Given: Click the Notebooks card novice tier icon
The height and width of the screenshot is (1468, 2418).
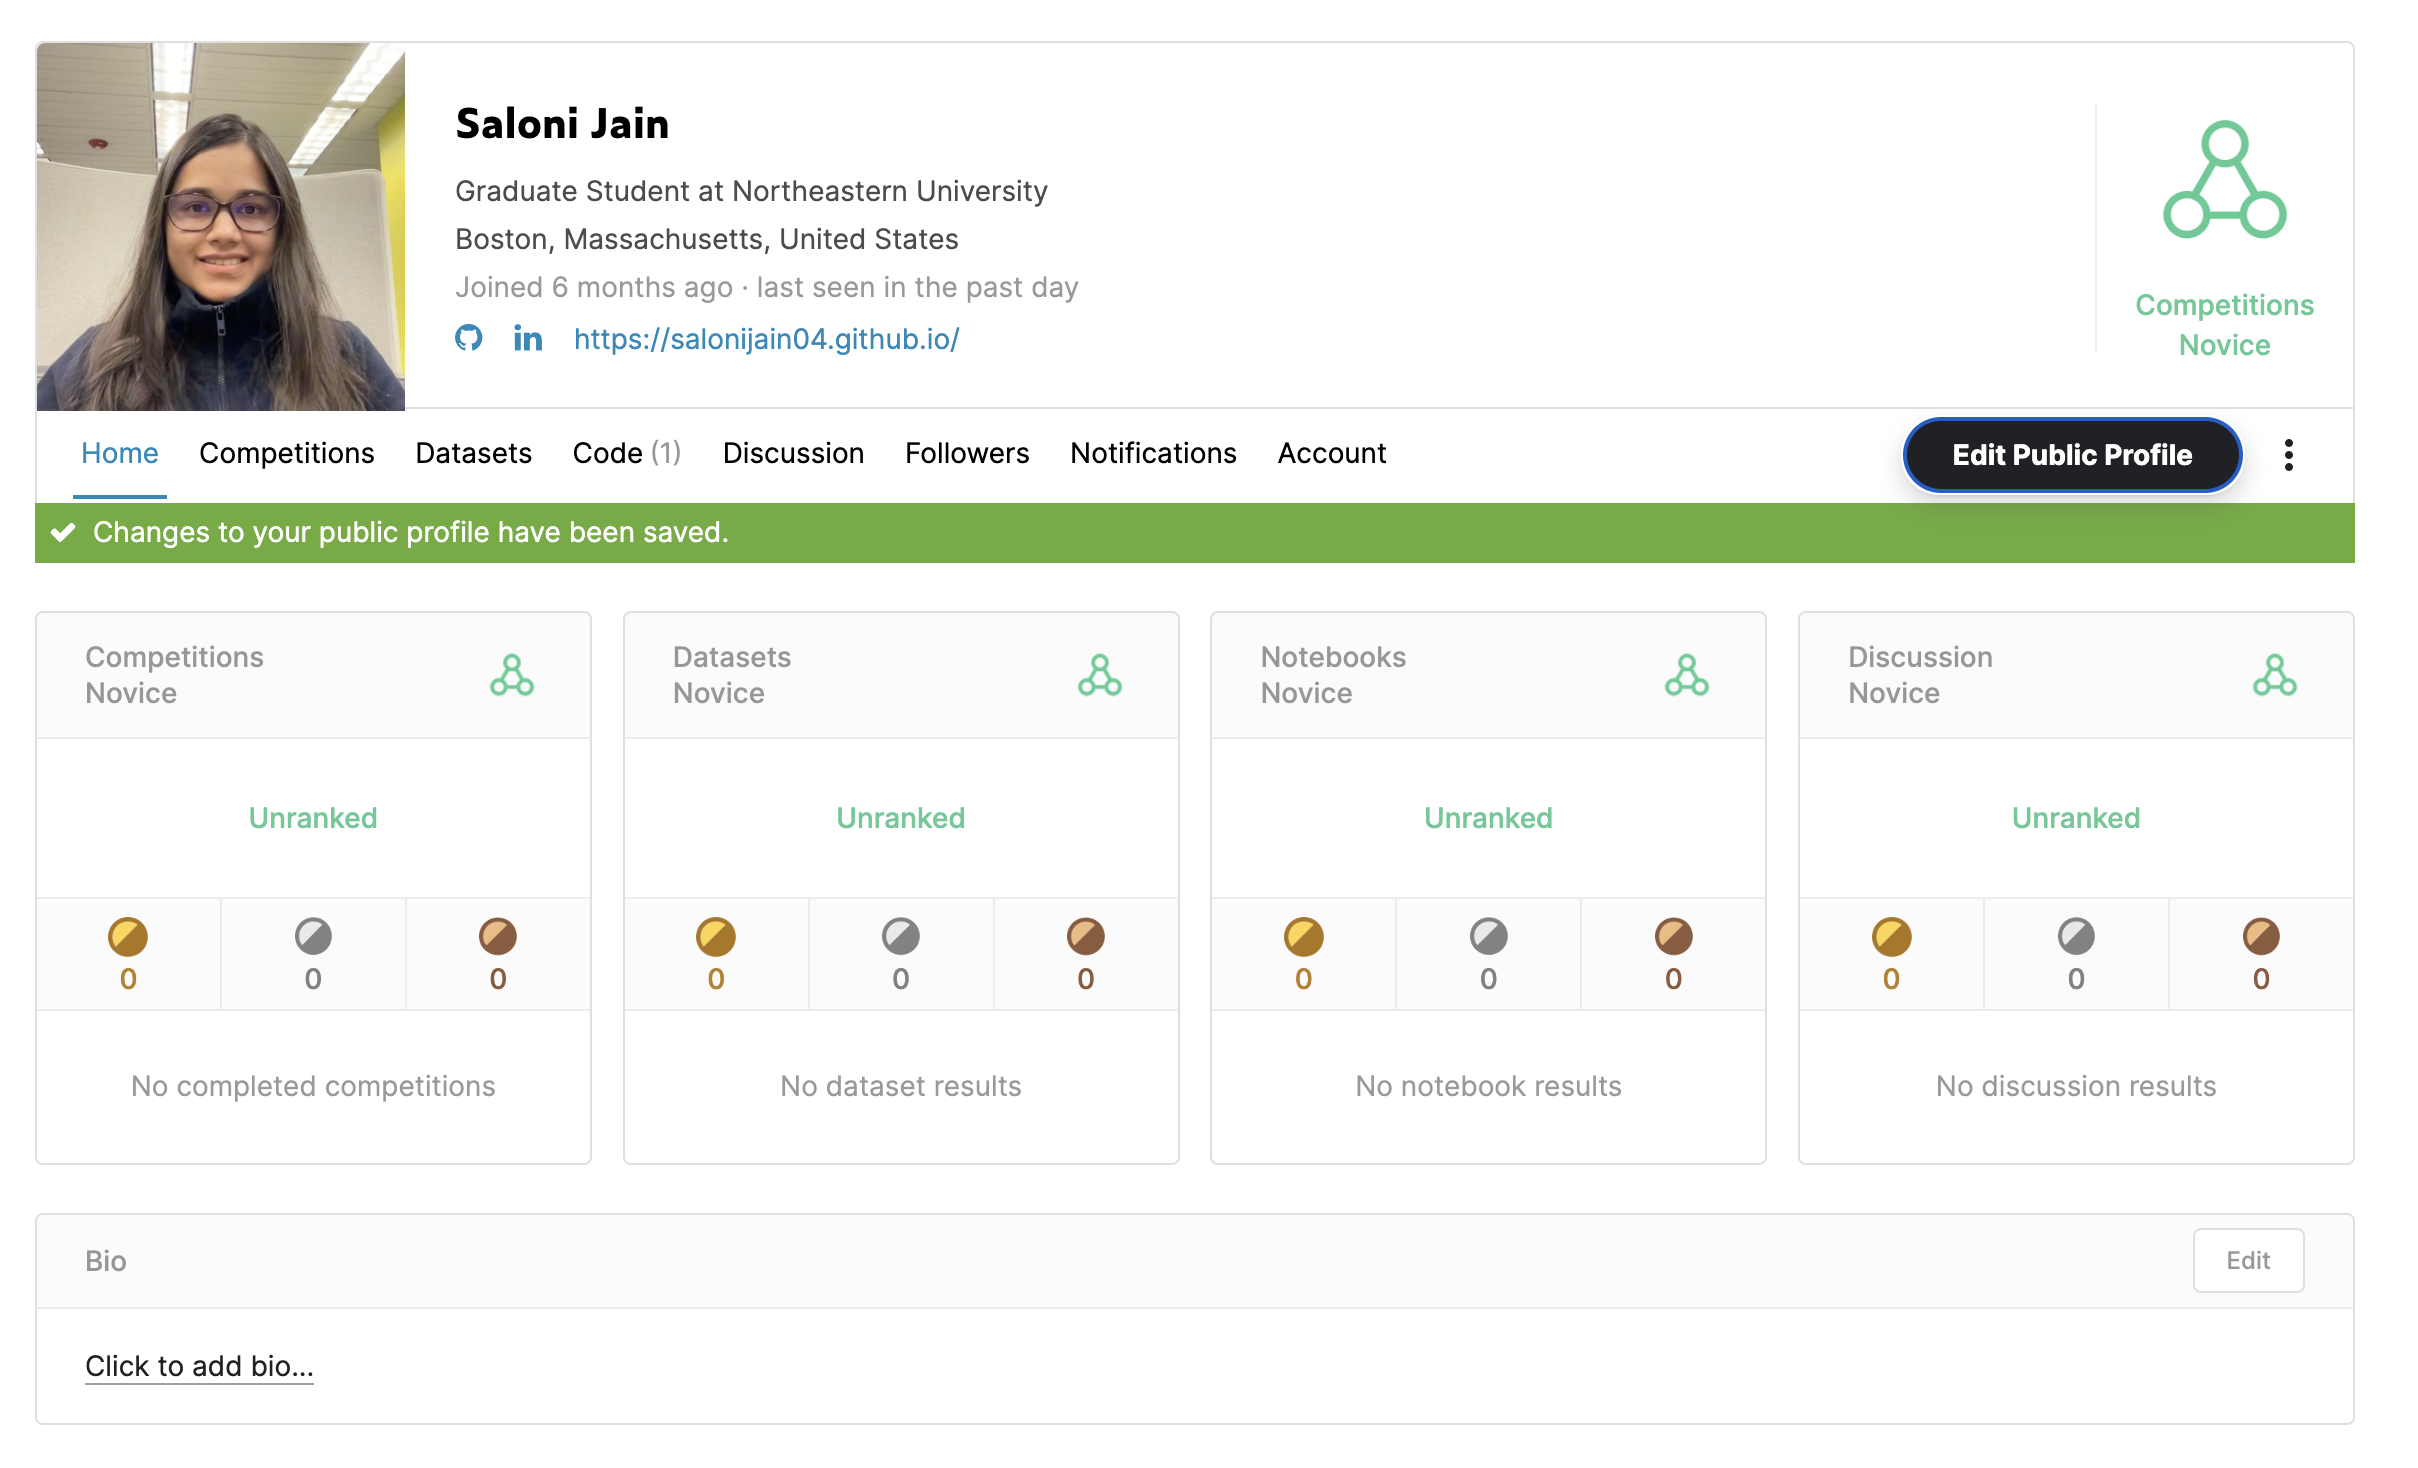Looking at the screenshot, I should (x=1686, y=676).
